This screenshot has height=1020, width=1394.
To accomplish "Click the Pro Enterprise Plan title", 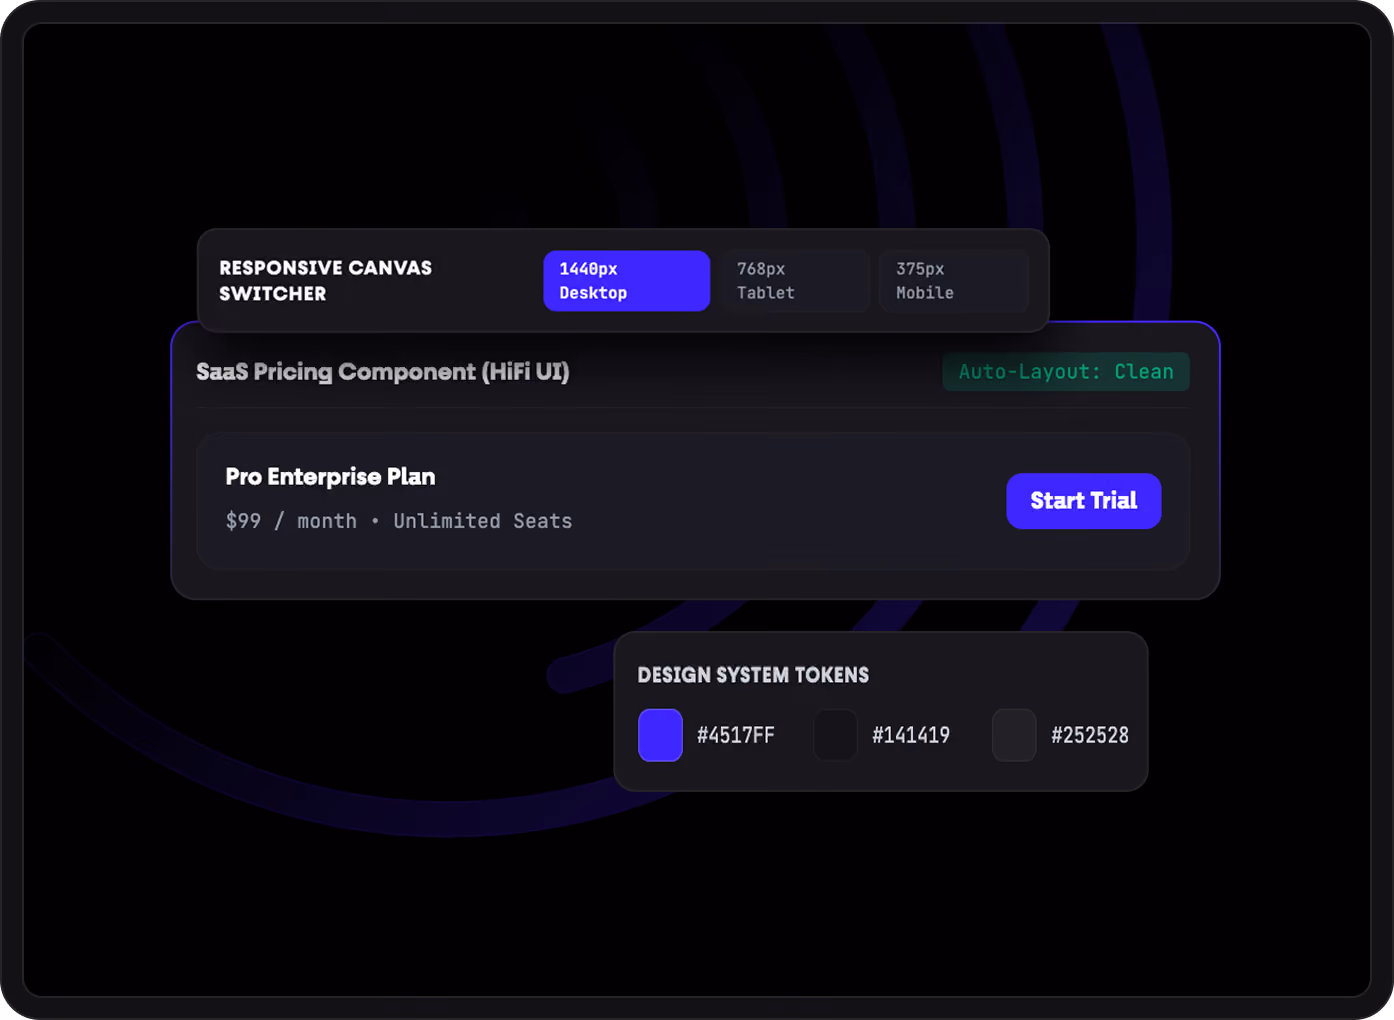I will 330,477.
